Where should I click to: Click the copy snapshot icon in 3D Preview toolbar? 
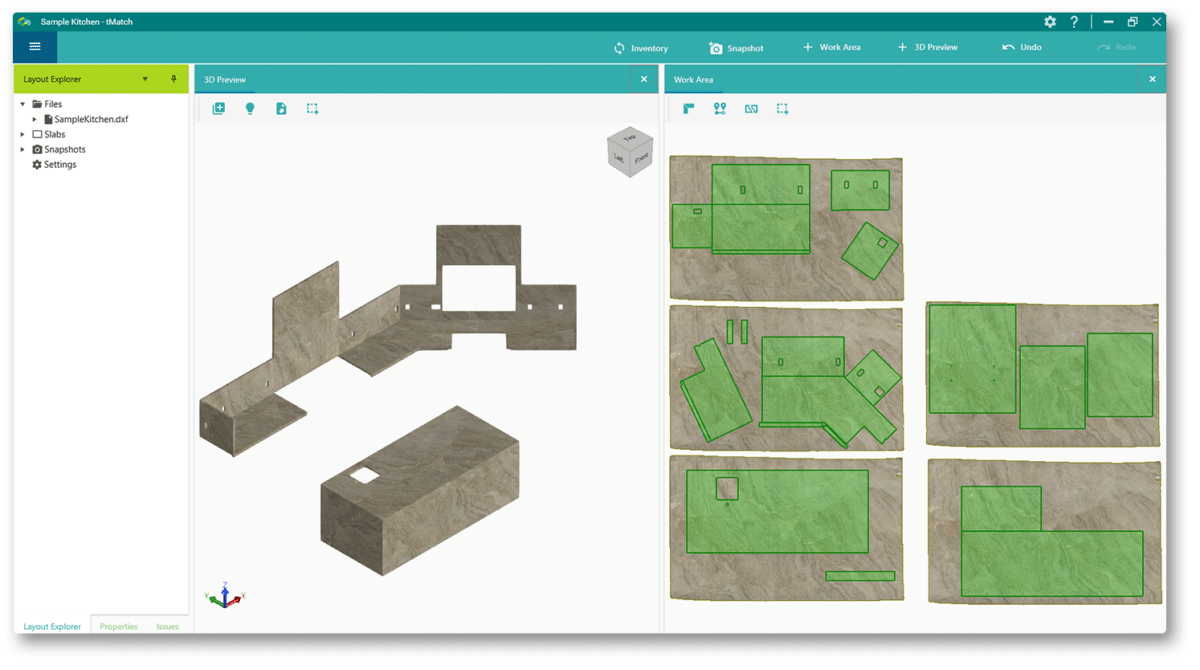[218, 108]
